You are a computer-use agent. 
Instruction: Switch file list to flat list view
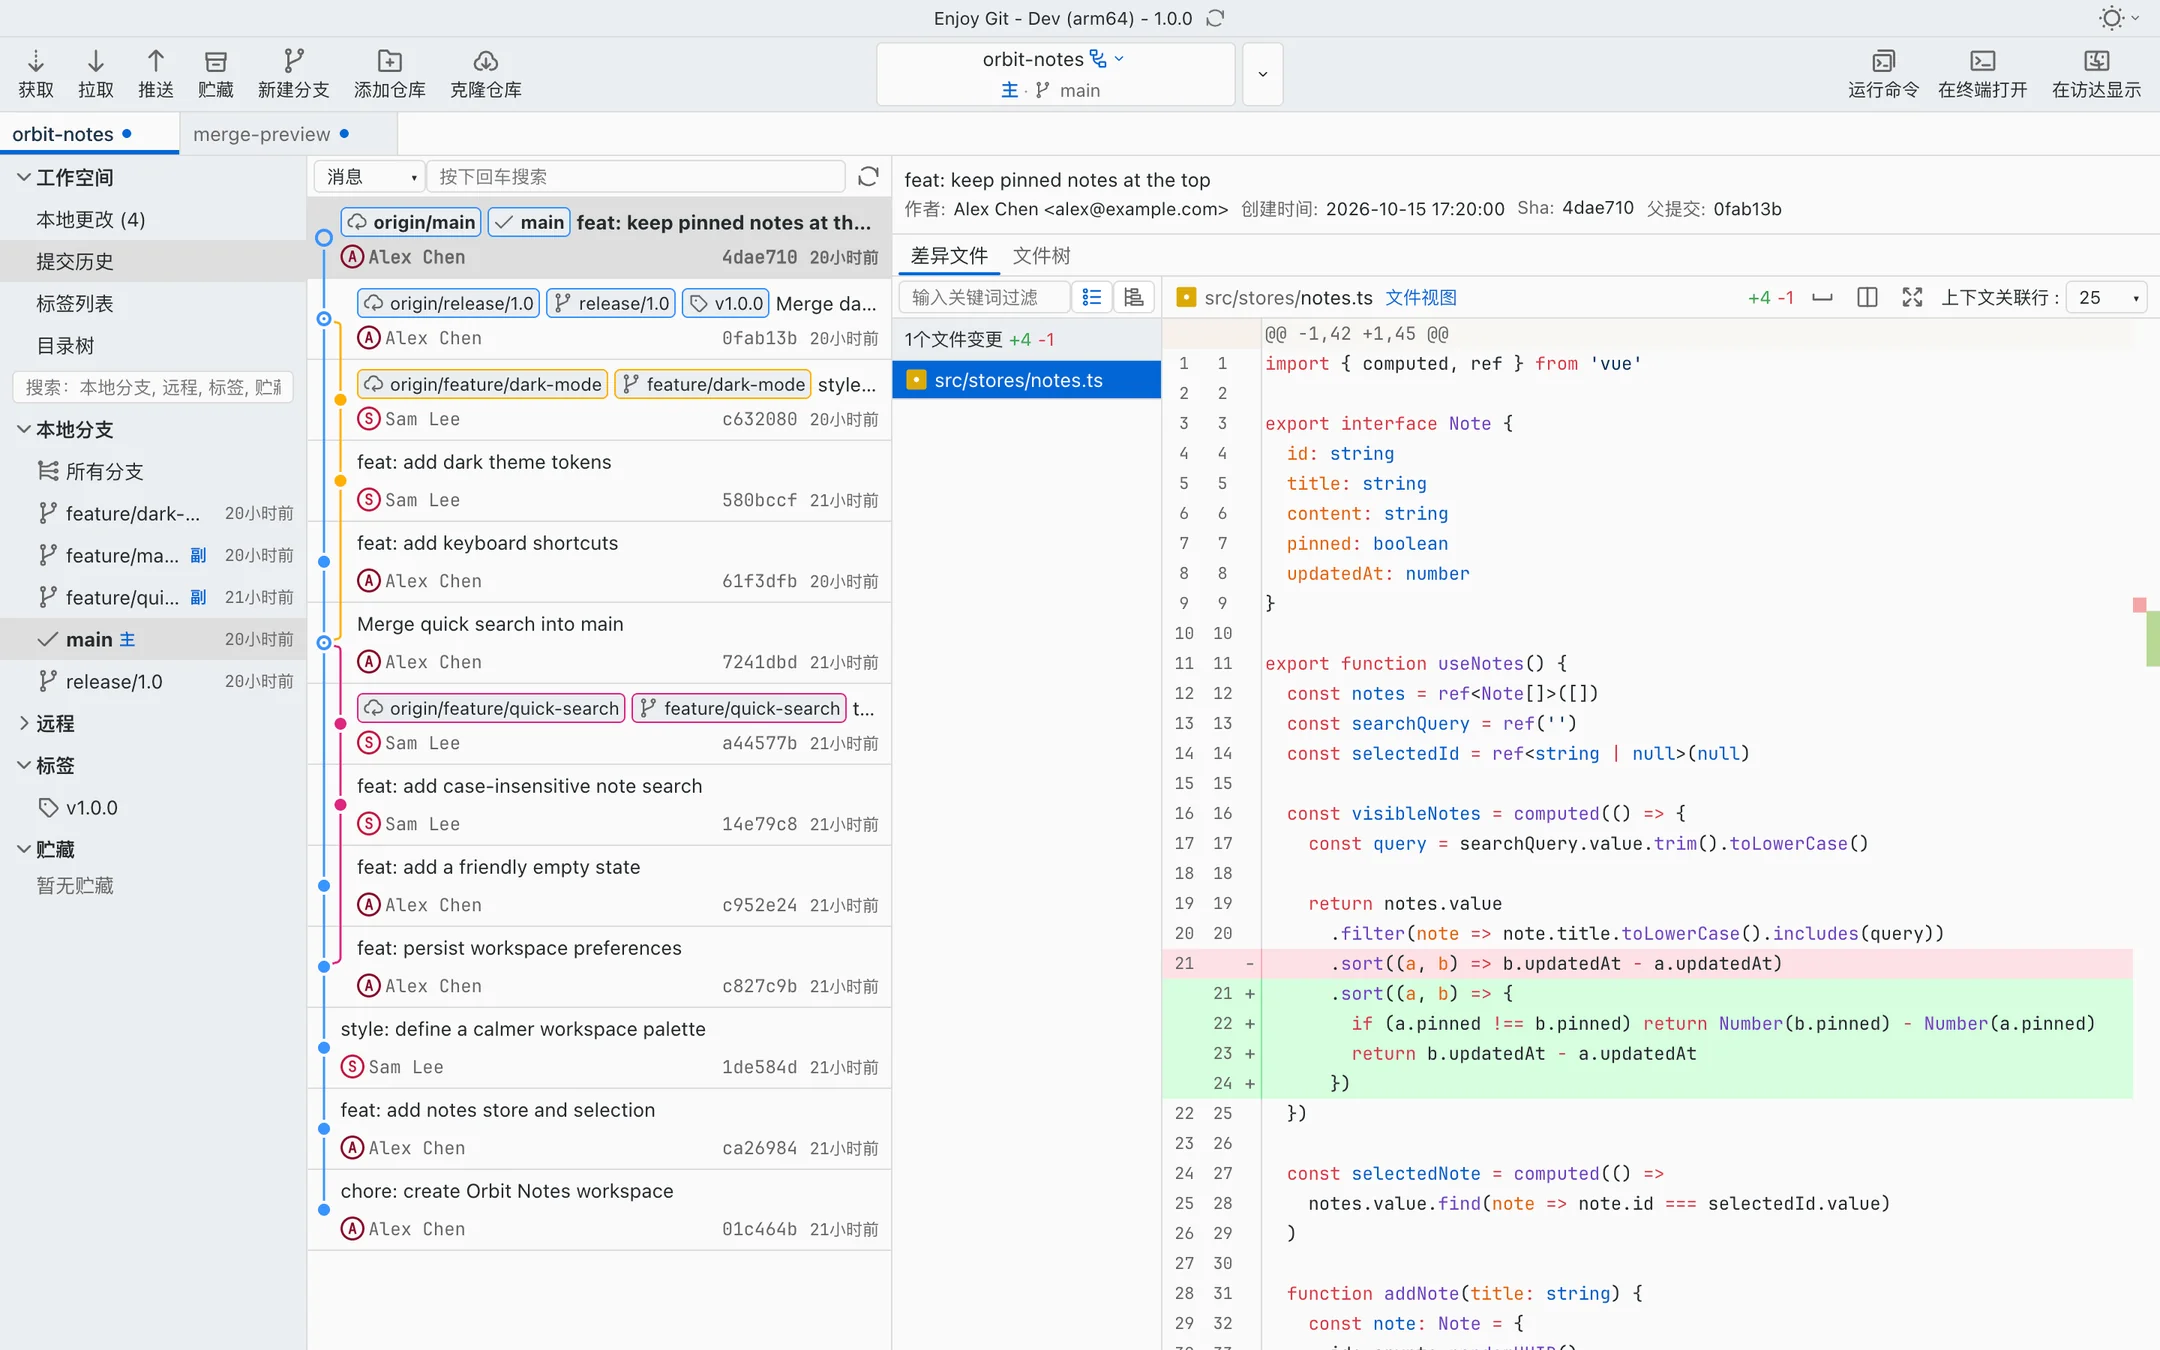click(1092, 297)
